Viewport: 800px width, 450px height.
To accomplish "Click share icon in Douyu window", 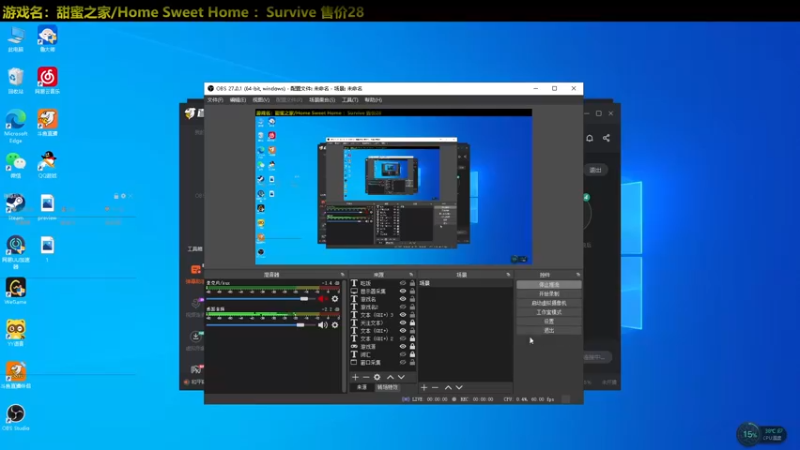I will (x=606, y=138).
